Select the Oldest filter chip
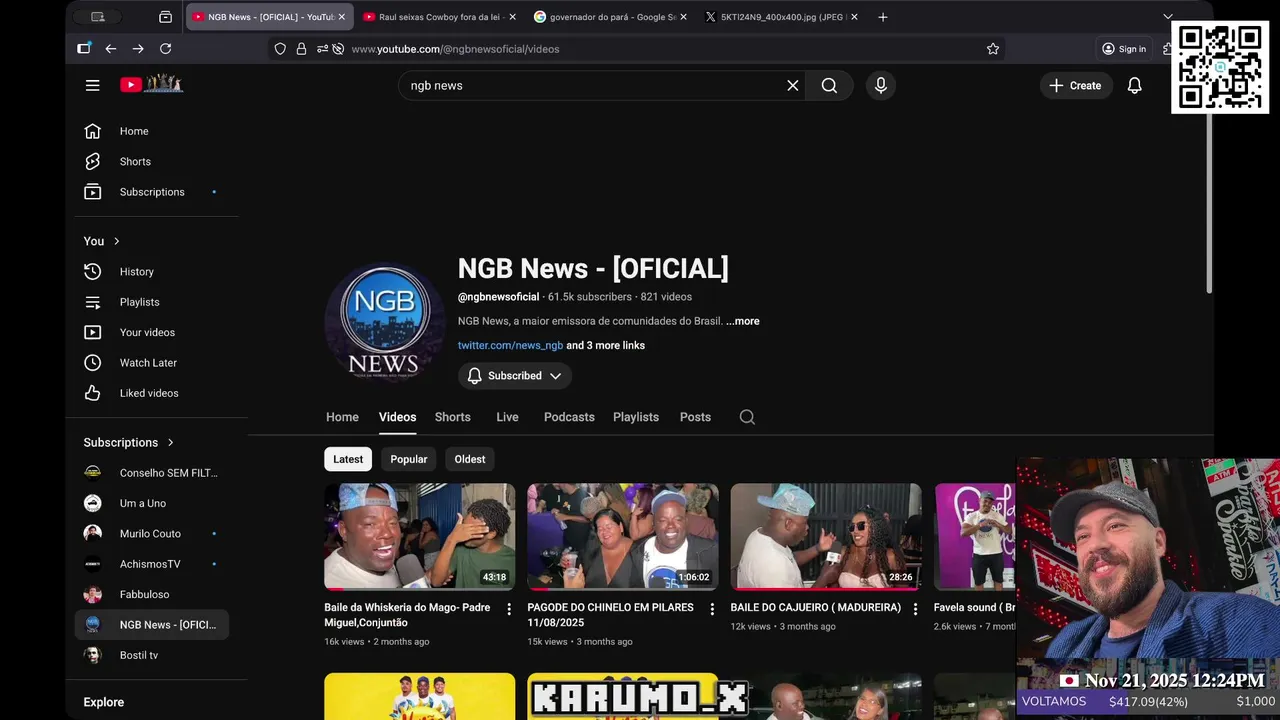The height and width of the screenshot is (720, 1280). (x=470, y=459)
